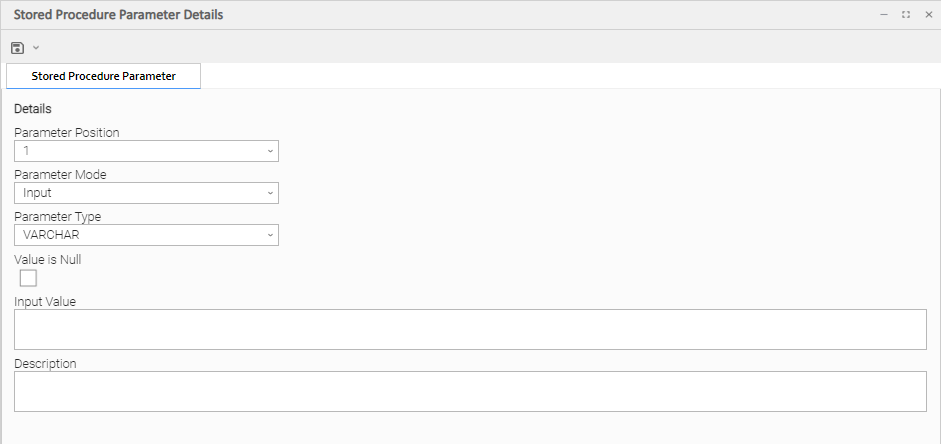This screenshot has height=444, width=941.
Task: Focus the Input Value text box
Action: (470, 329)
